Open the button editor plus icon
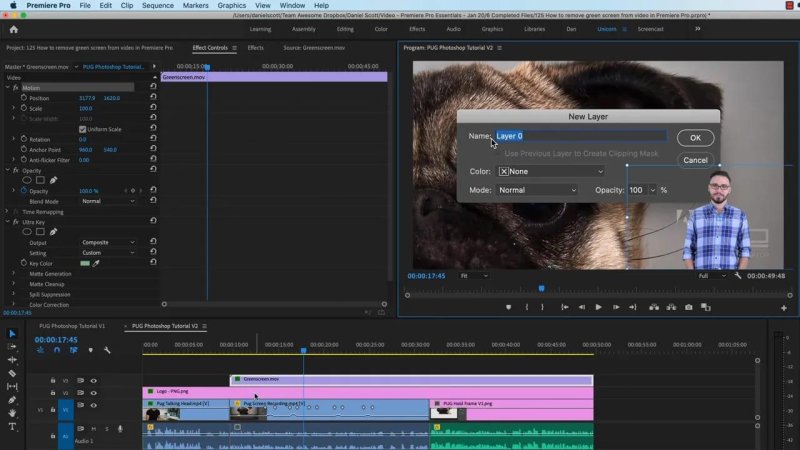Screen dimensions: 800x450 pos(784,308)
